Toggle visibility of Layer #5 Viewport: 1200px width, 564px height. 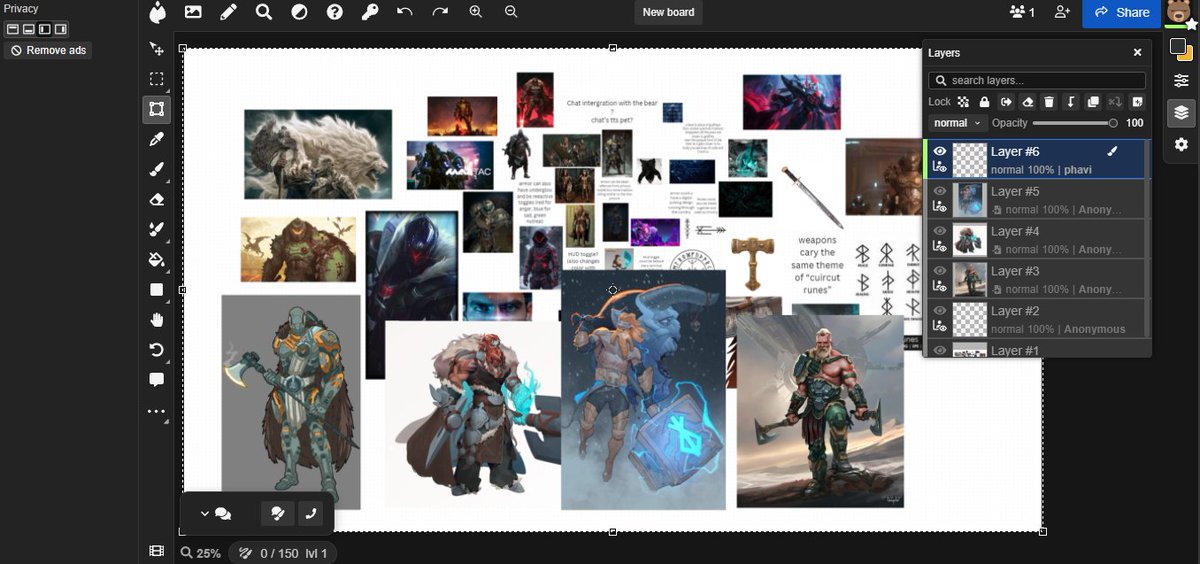[939, 190]
